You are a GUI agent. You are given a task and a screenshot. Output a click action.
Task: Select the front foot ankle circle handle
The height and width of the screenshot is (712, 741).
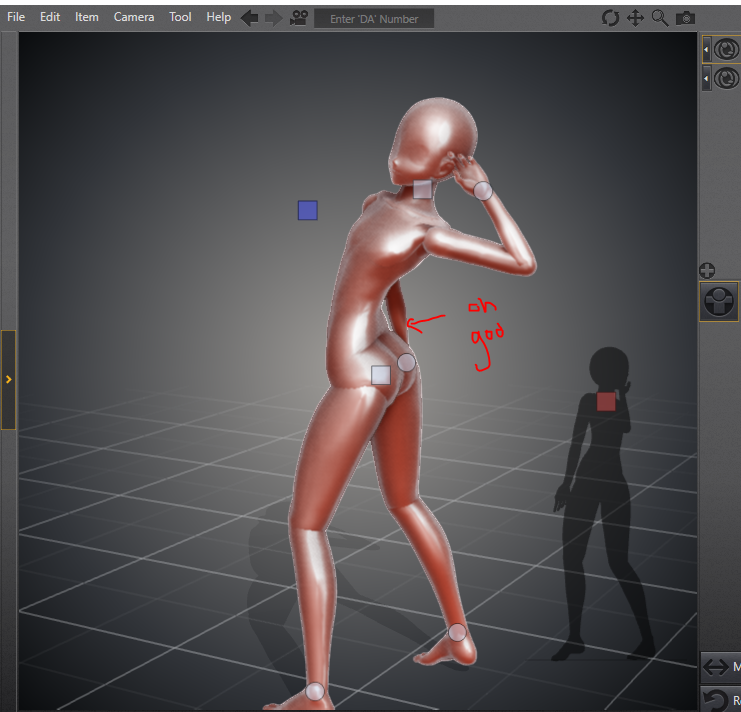tap(315, 691)
